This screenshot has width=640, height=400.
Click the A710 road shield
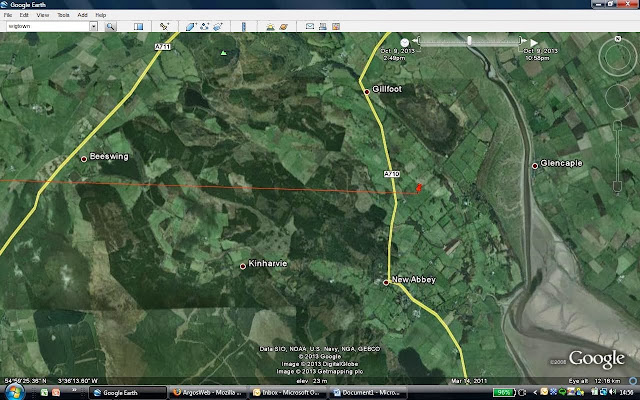click(x=392, y=174)
